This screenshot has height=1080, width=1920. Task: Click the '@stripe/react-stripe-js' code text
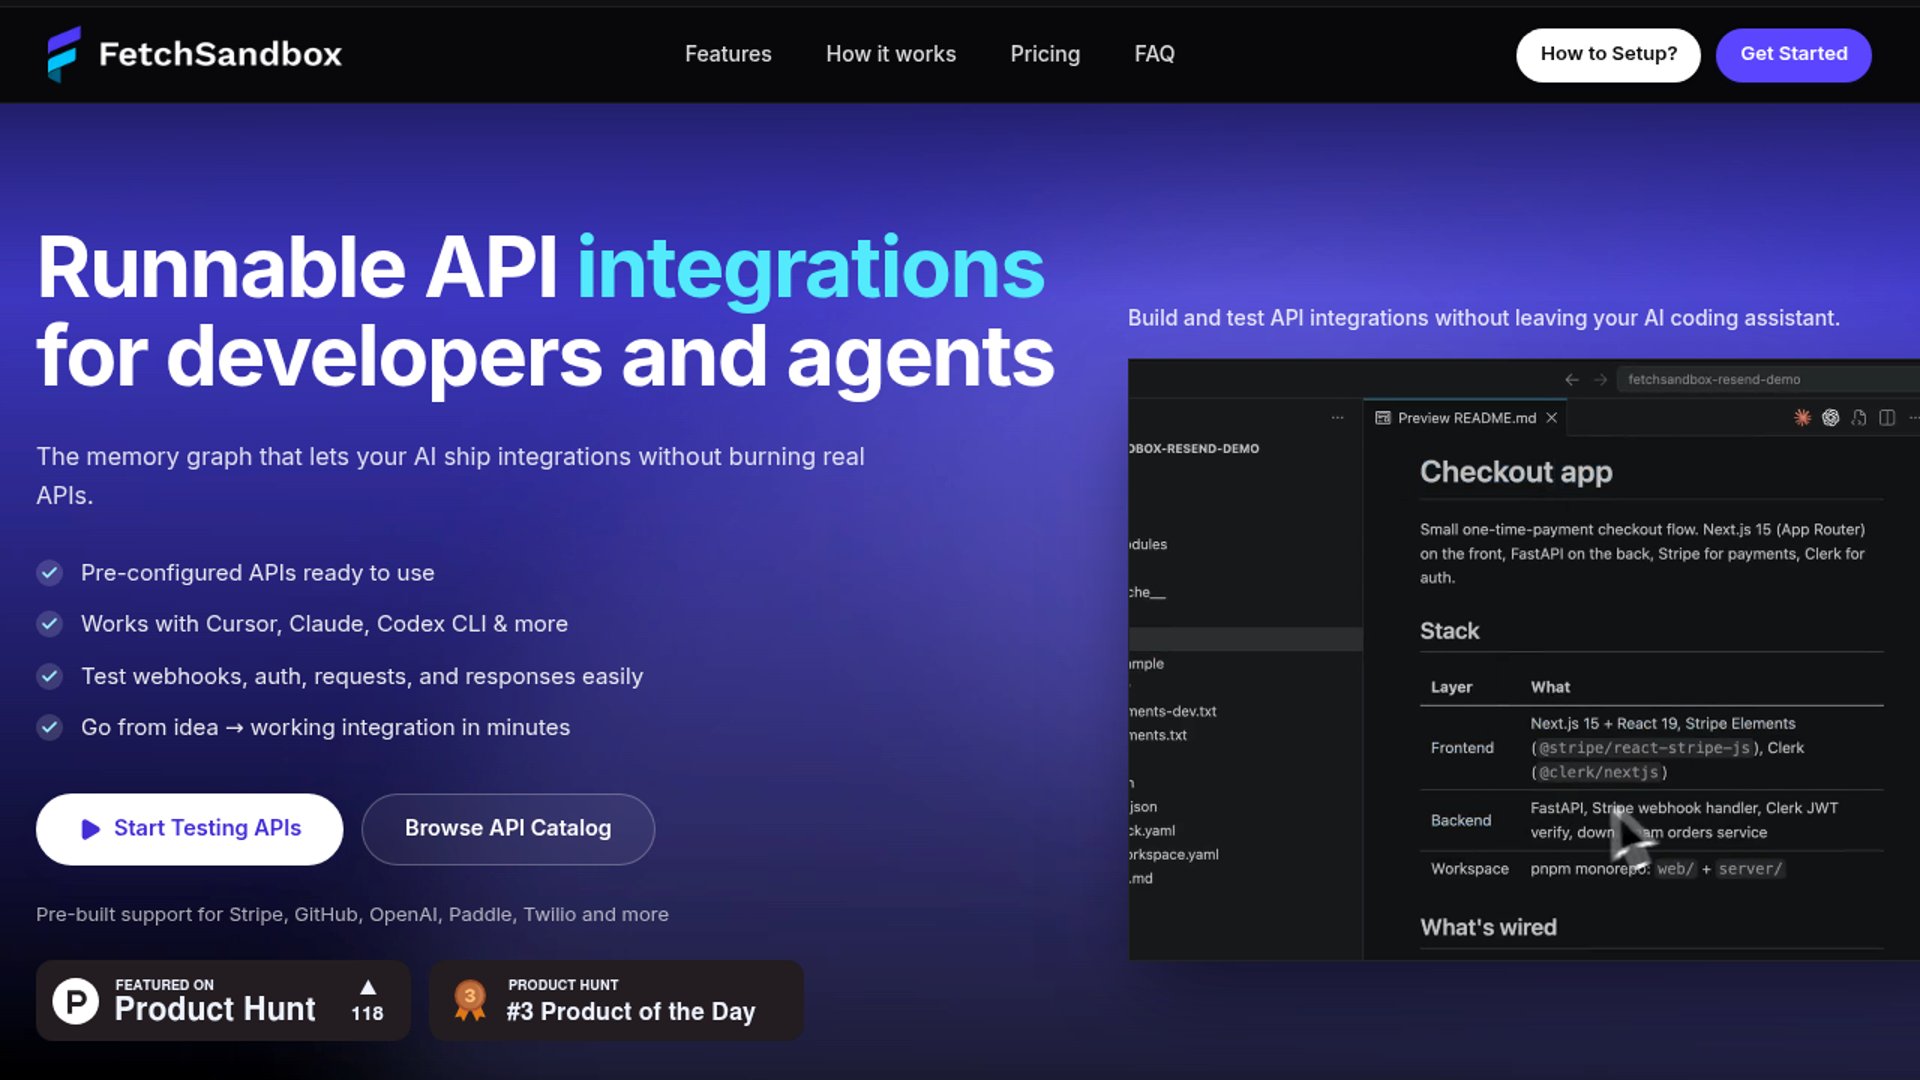(x=1644, y=748)
